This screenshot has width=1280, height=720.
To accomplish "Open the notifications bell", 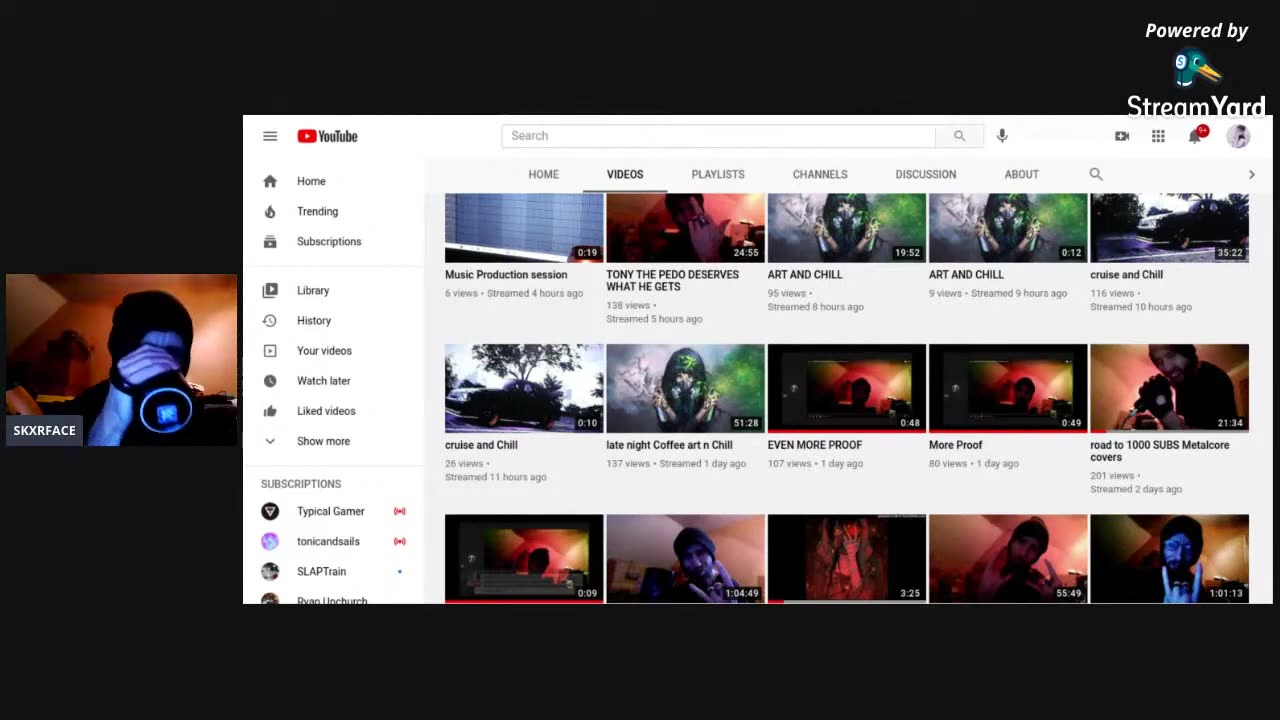I will [x=1195, y=136].
